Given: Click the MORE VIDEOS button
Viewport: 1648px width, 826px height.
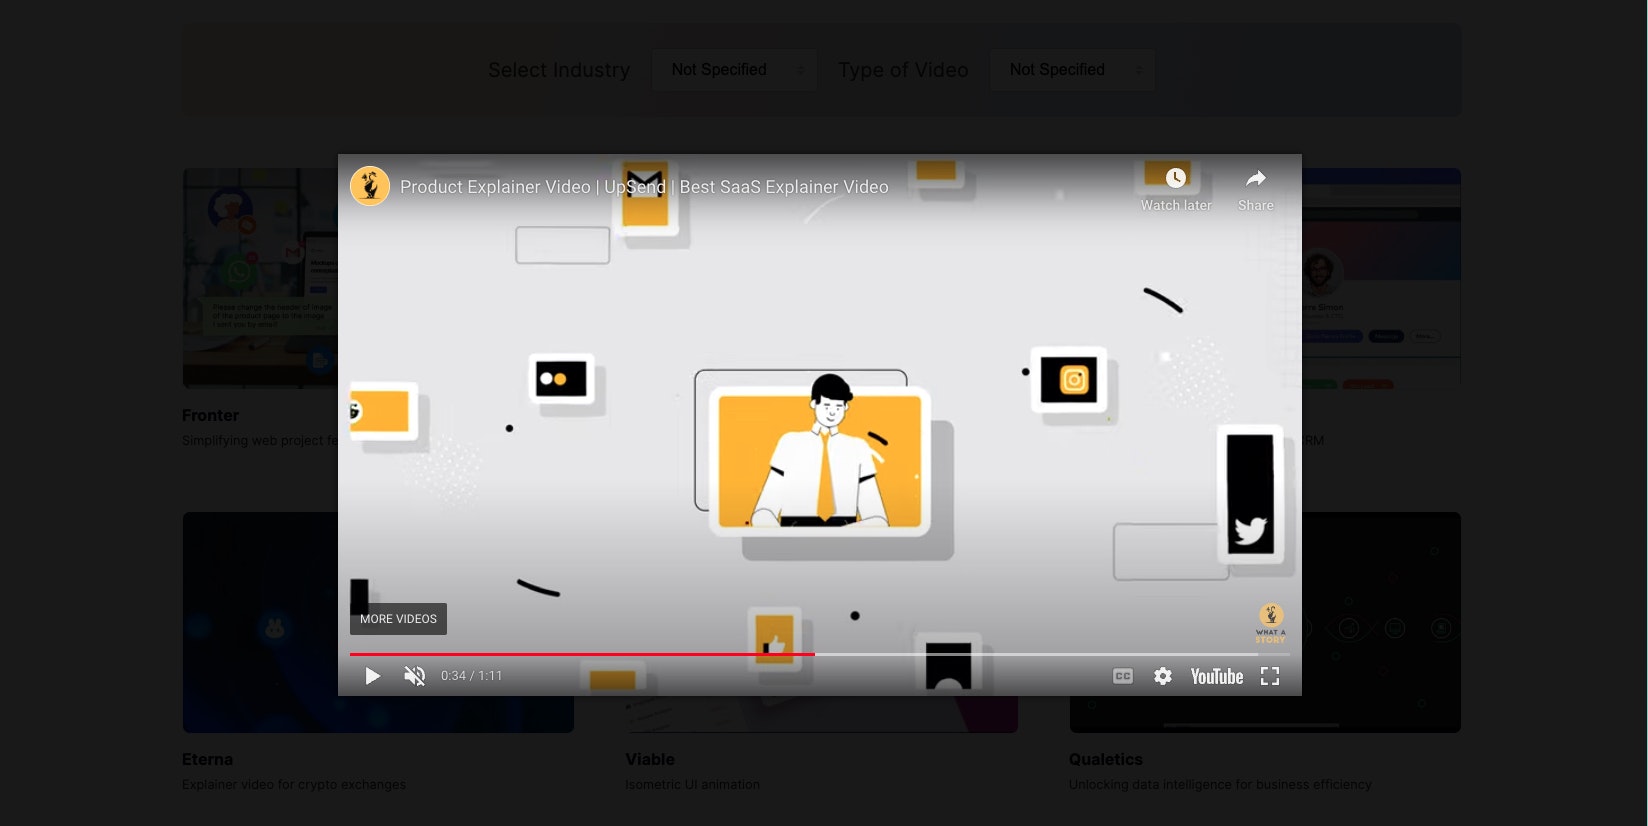Looking at the screenshot, I should pos(398,619).
